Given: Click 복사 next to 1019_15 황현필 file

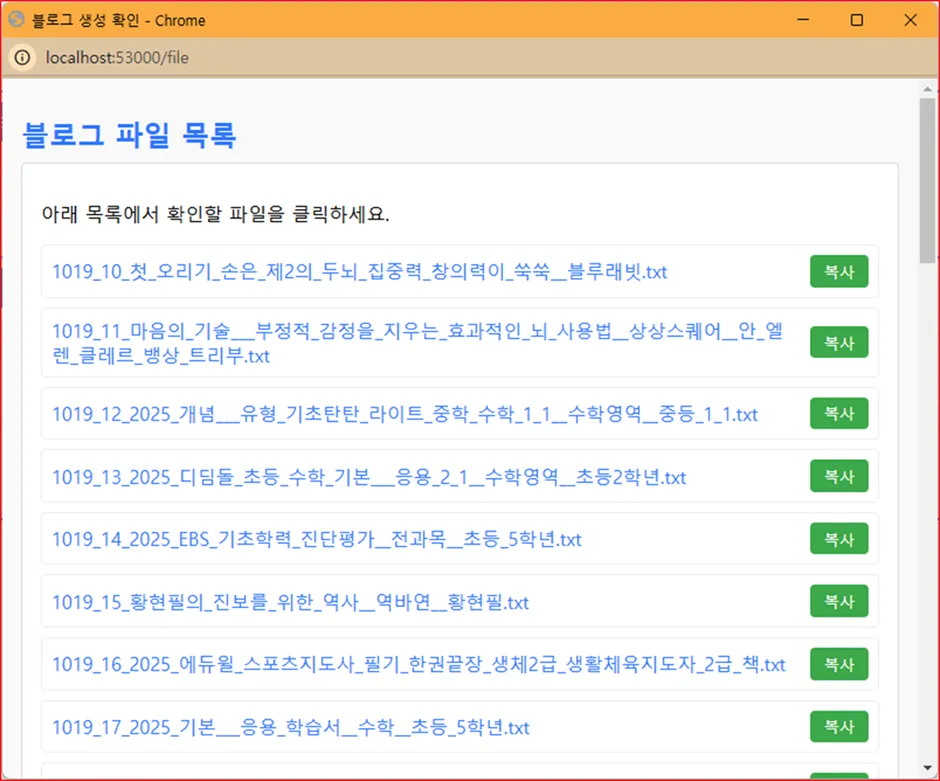Looking at the screenshot, I should pos(839,602).
